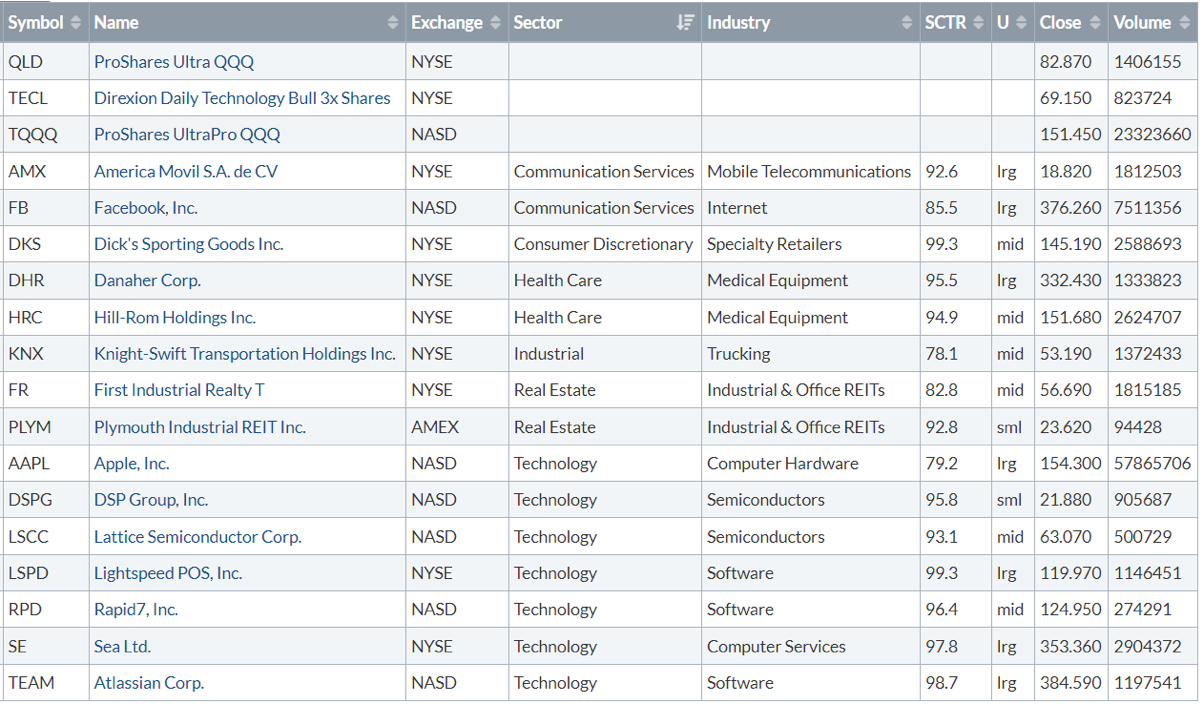Image resolution: width=1204 pixels, height=706 pixels.
Task: Open Plymouth Industrial REIT Inc. link
Action: (x=200, y=427)
